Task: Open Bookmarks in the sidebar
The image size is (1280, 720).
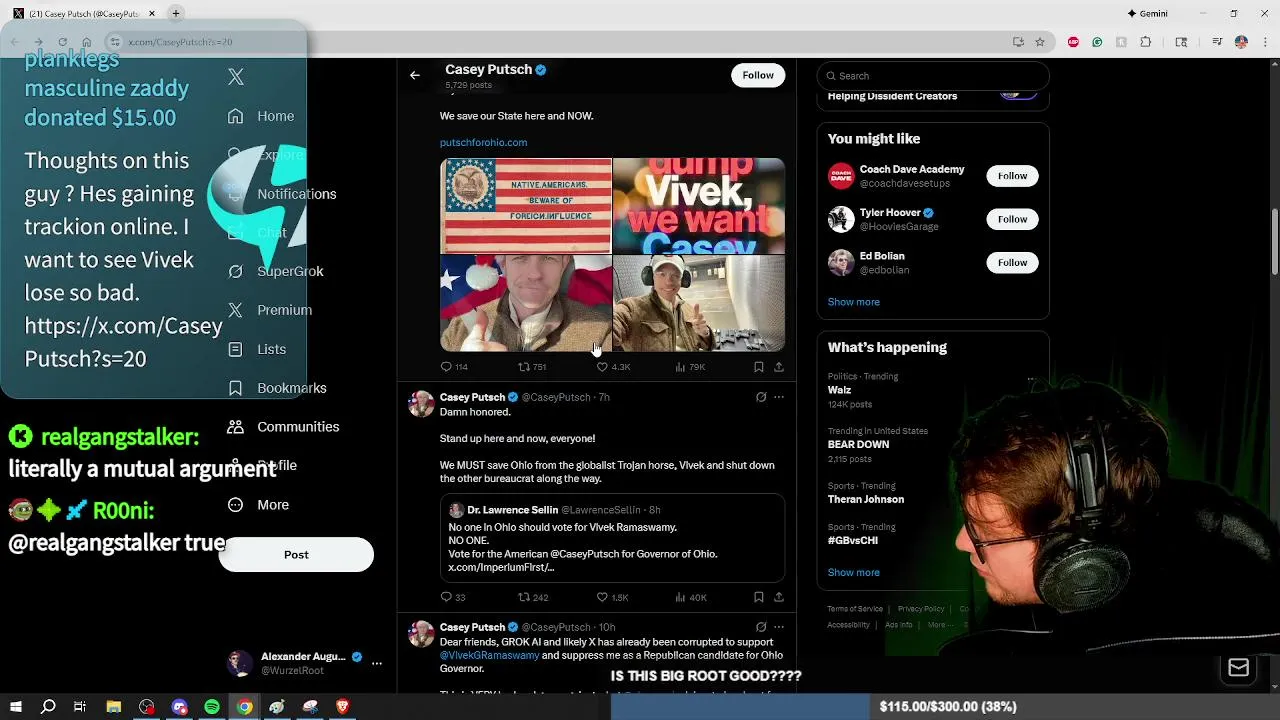Action: 277,388
